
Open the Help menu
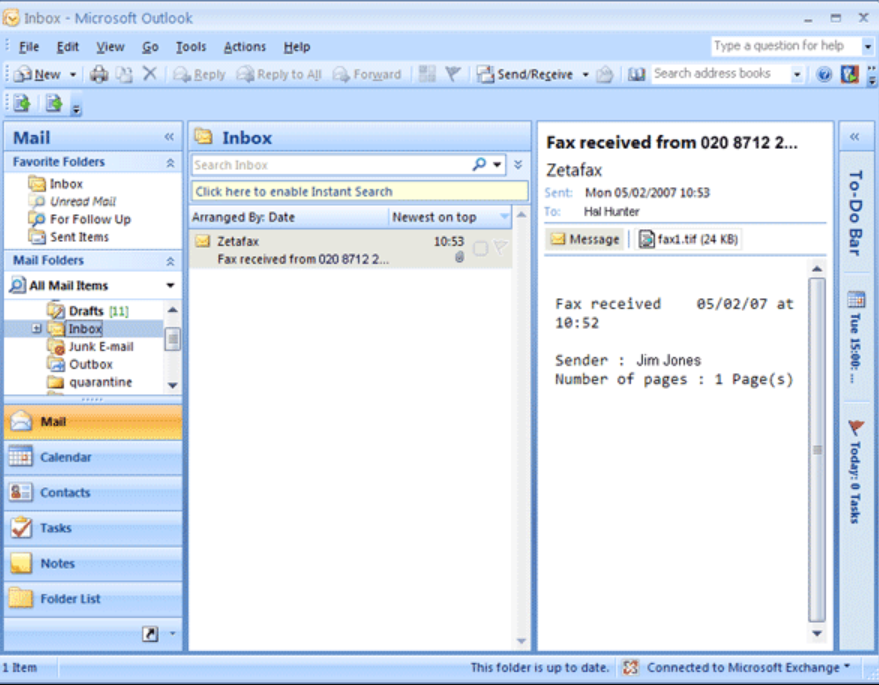click(x=297, y=47)
